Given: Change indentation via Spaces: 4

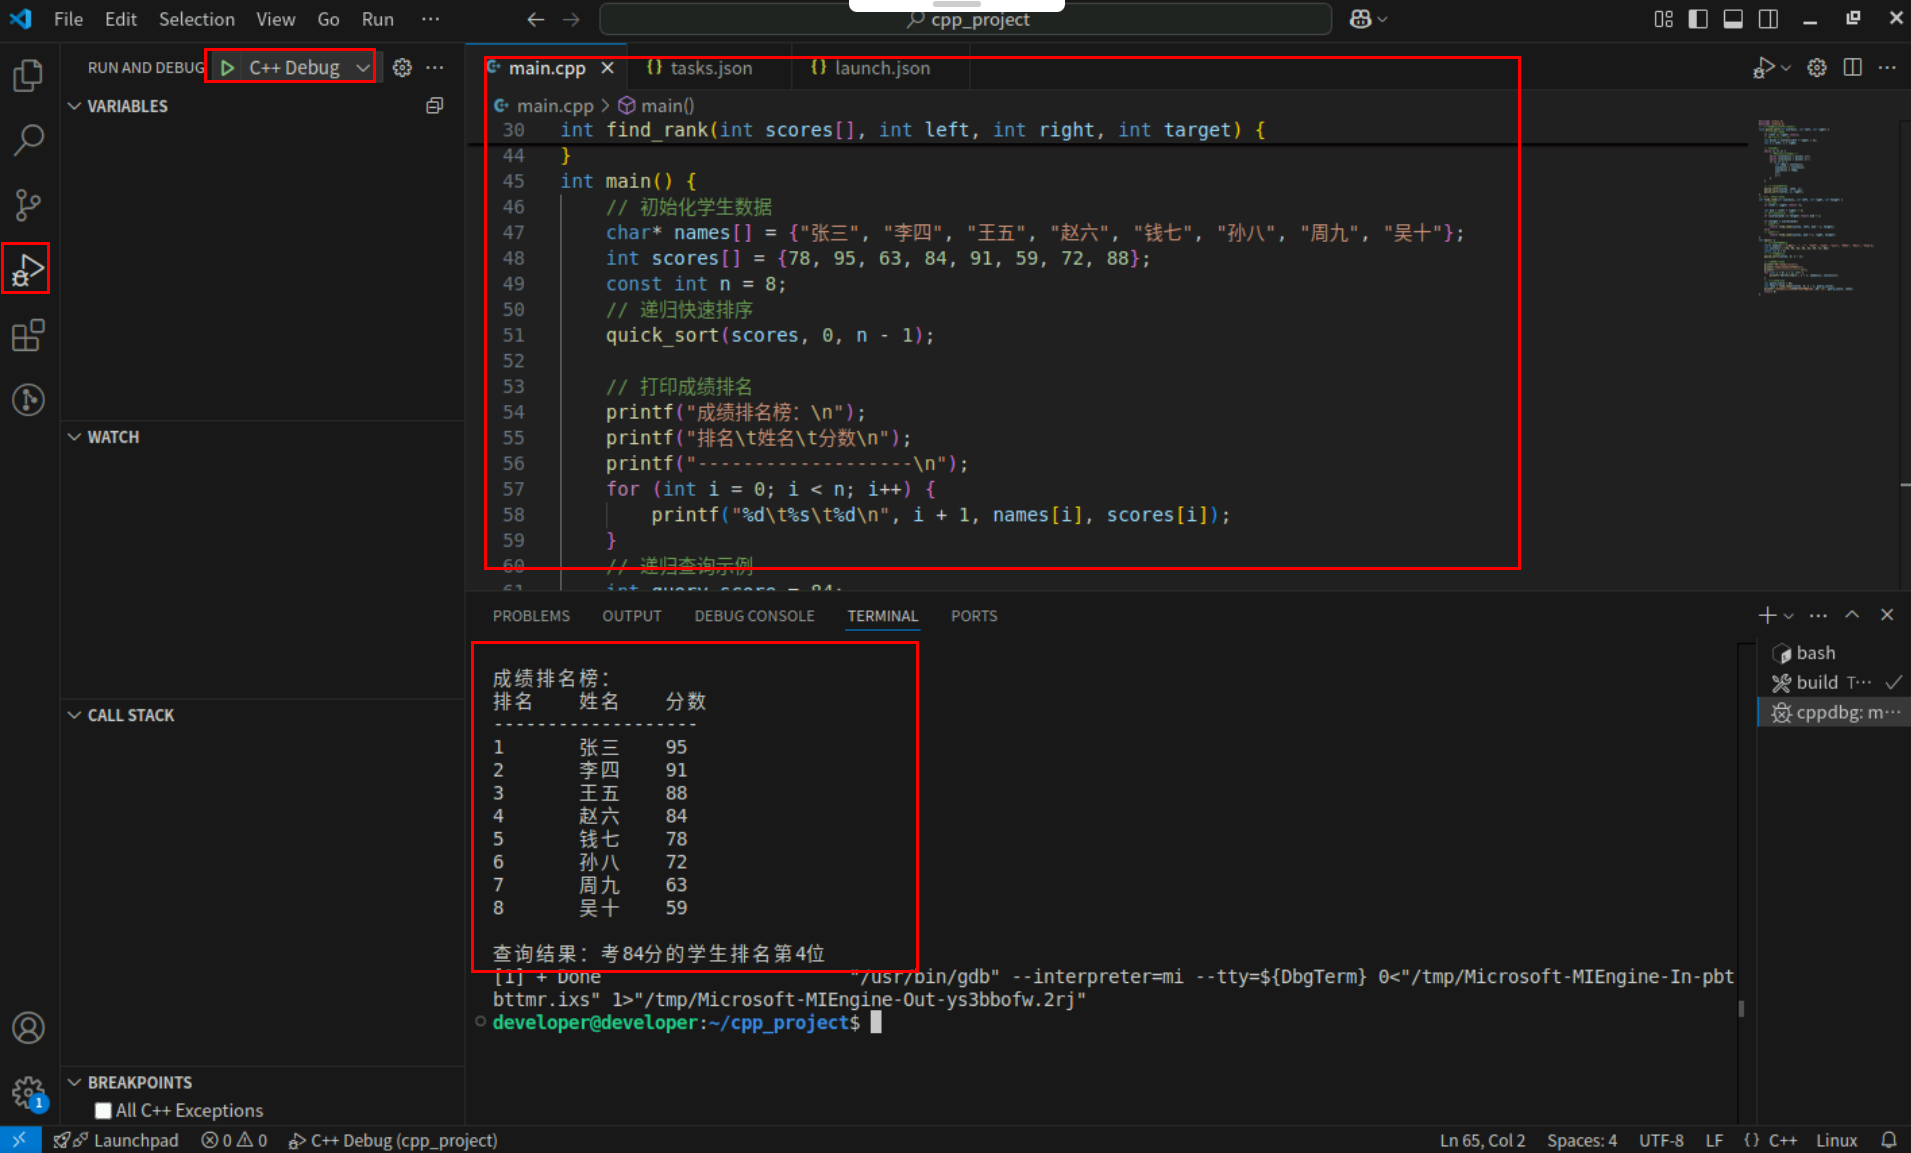Looking at the screenshot, I should pyautogui.click(x=1582, y=1140).
